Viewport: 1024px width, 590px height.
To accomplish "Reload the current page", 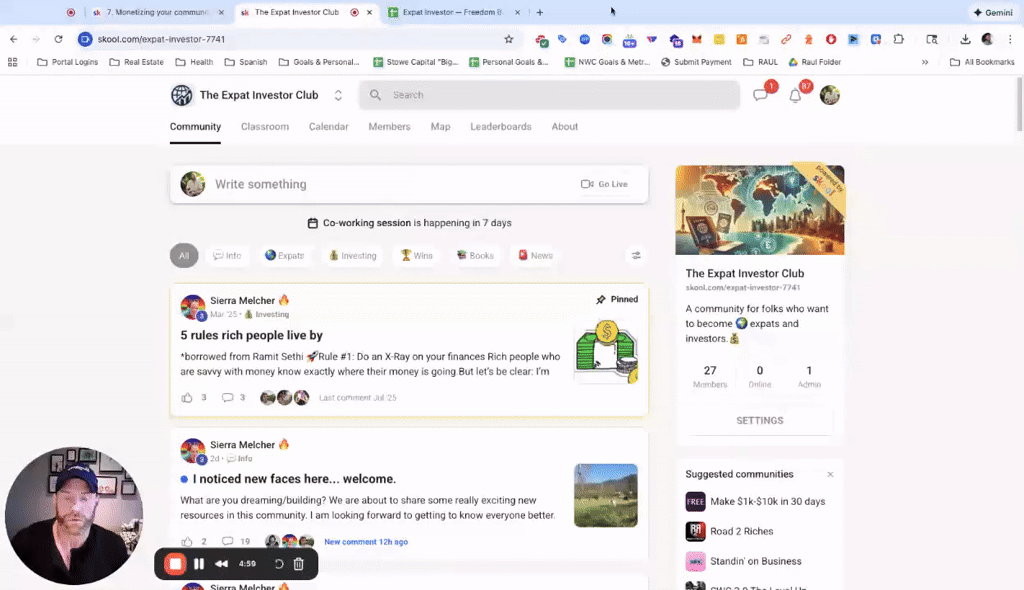I will coord(58,39).
